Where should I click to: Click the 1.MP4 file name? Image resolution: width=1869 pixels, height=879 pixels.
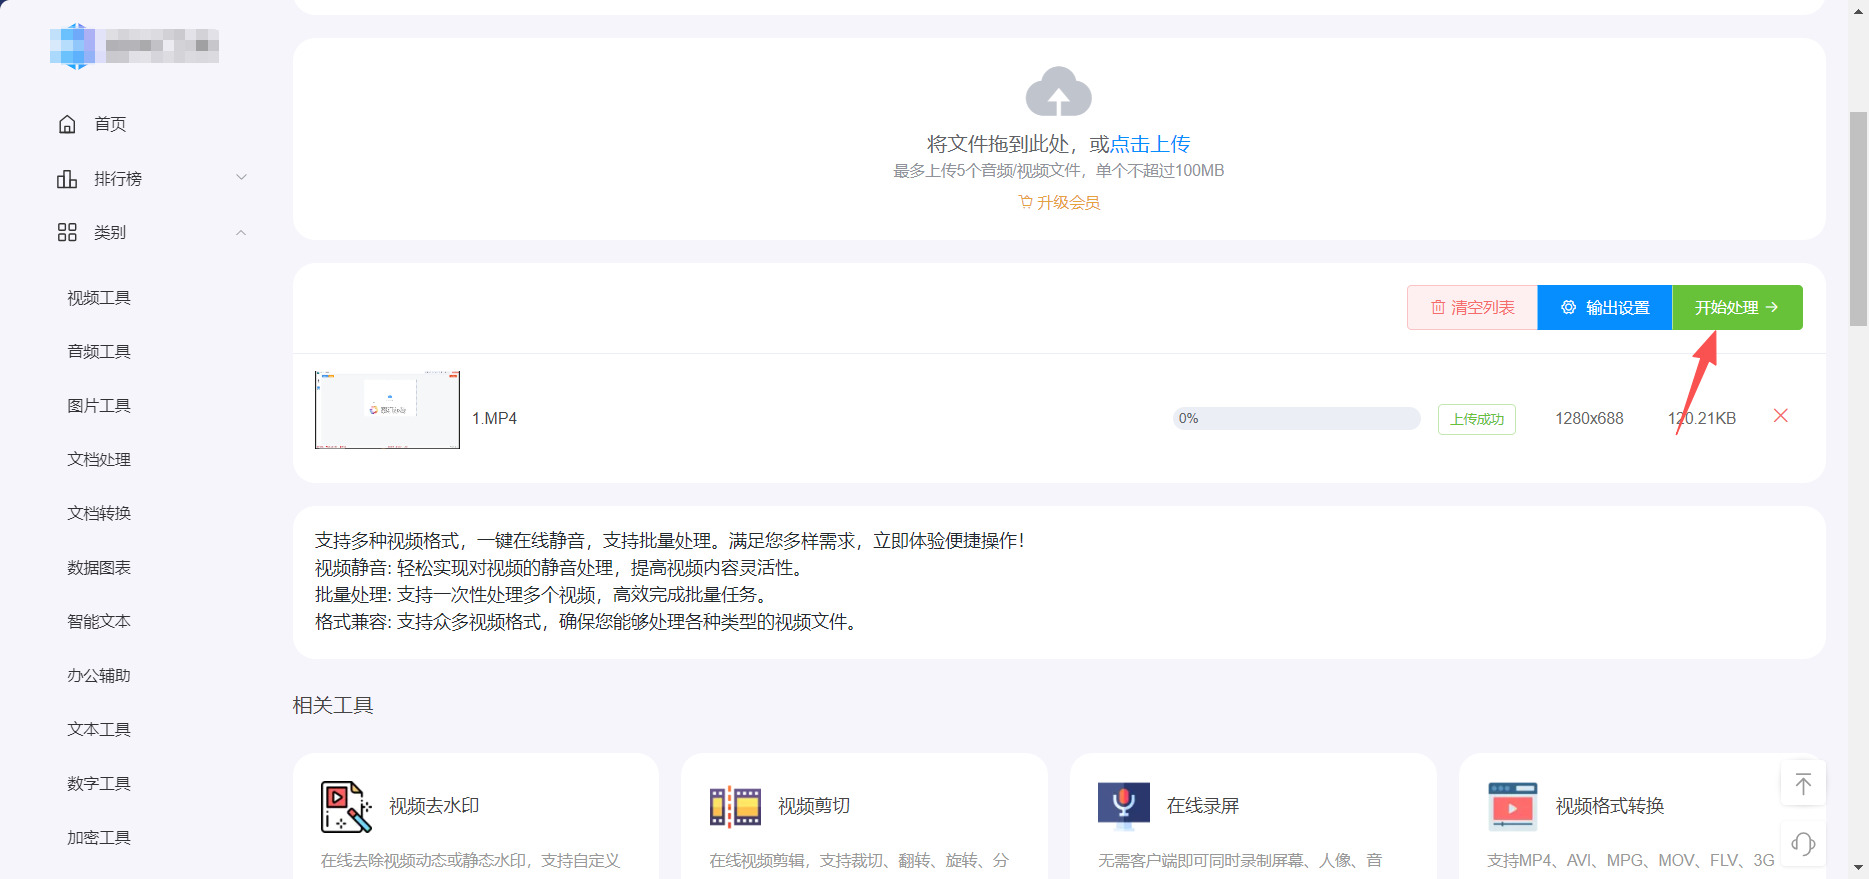click(494, 418)
